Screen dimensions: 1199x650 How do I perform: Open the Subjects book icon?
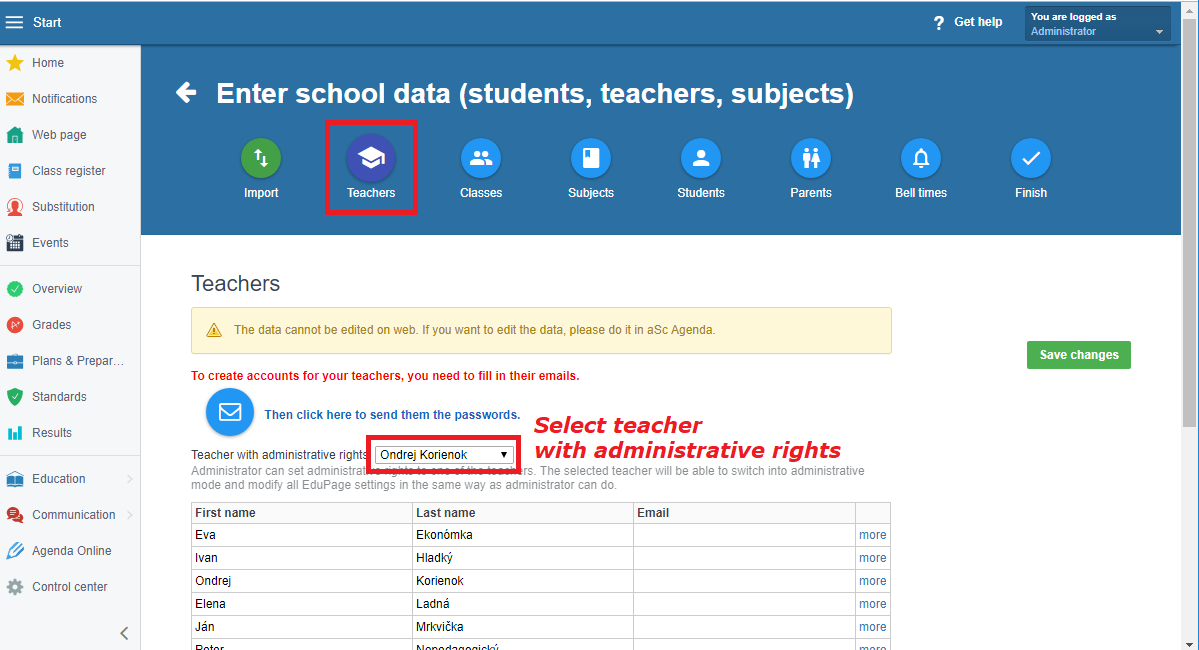[x=591, y=158]
